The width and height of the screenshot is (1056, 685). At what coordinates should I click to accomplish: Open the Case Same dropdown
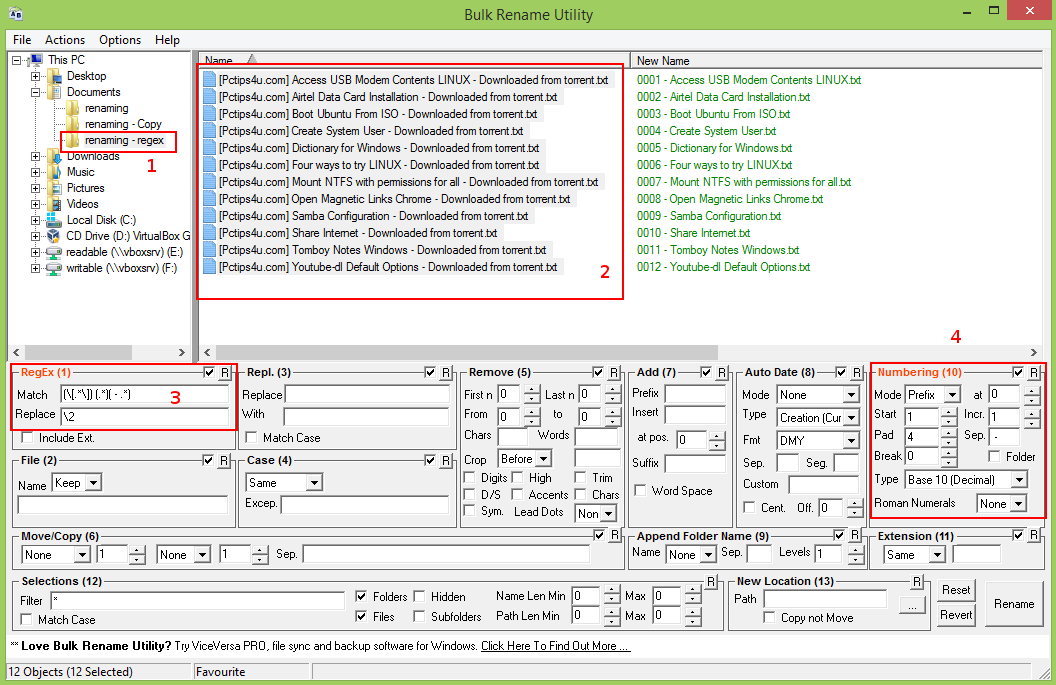tap(313, 483)
